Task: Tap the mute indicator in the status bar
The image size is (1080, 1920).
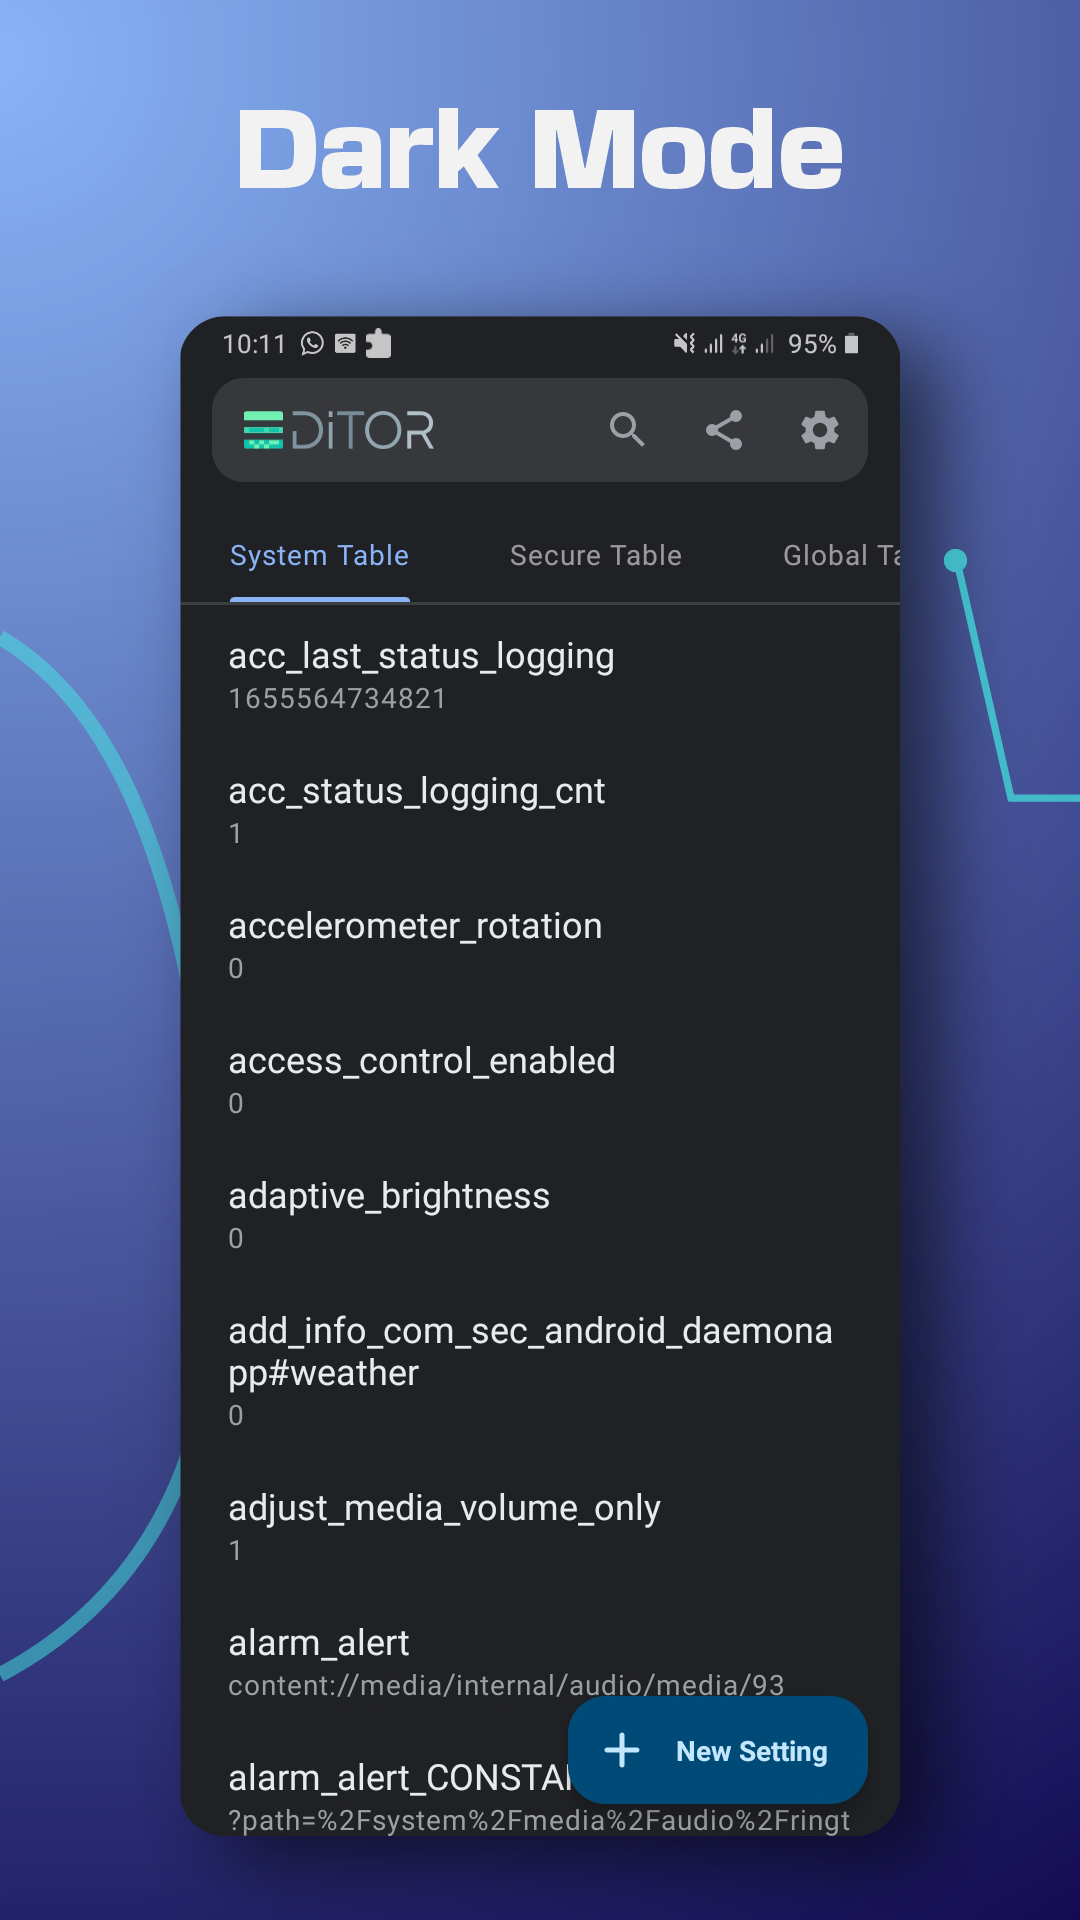Action: [x=683, y=343]
